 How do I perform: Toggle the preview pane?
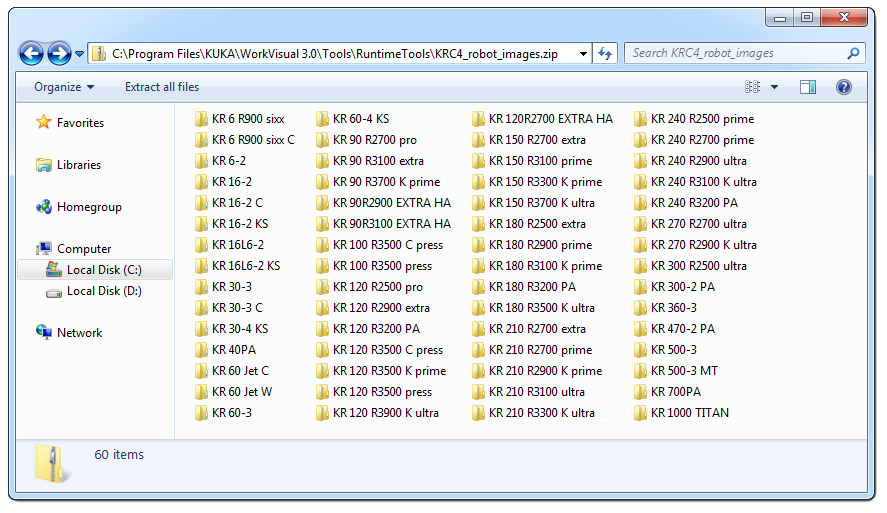coord(808,87)
